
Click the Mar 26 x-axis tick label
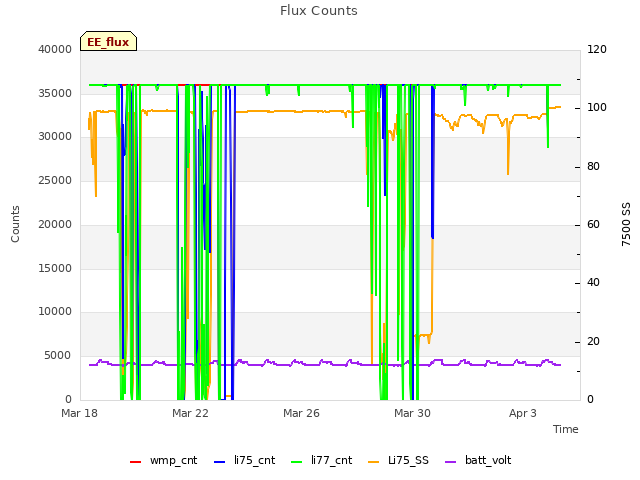(301, 413)
